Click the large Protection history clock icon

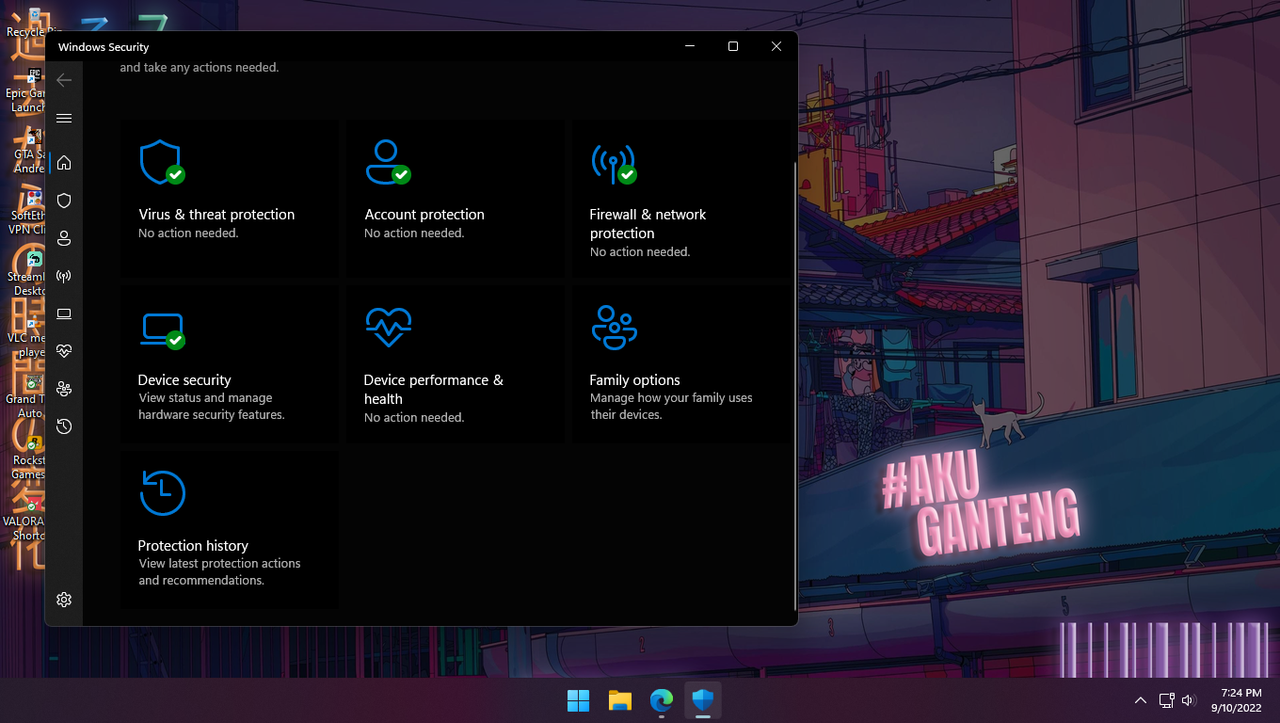(x=162, y=493)
